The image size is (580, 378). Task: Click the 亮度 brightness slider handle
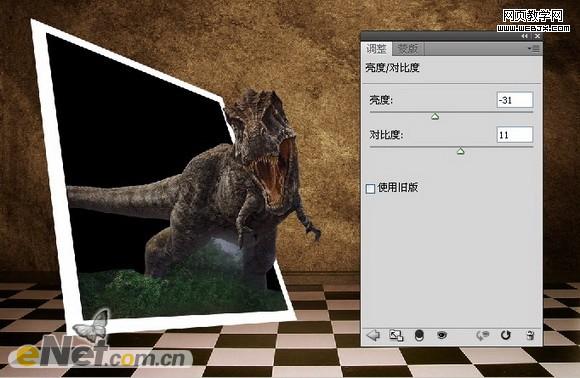[x=435, y=117]
